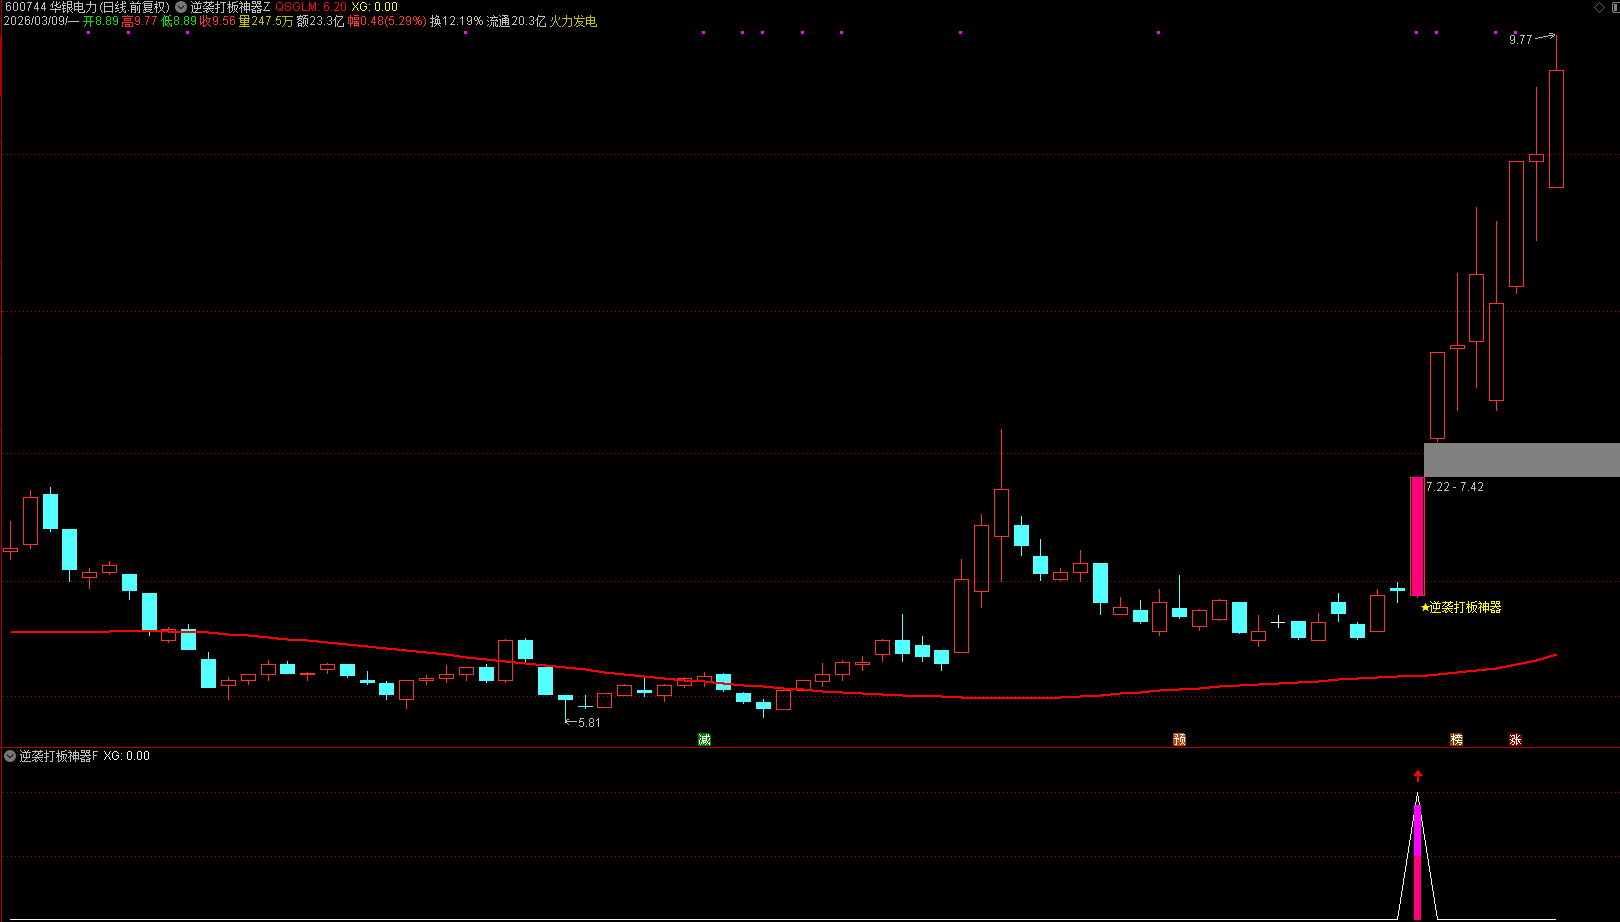The height and width of the screenshot is (922, 1620).
Task: Click the closing price 收9.56
Action: (218, 21)
